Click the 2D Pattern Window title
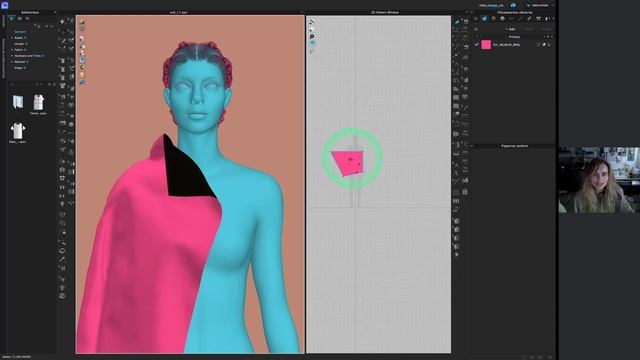The width and height of the screenshot is (640, 360). tap(384, 13)
